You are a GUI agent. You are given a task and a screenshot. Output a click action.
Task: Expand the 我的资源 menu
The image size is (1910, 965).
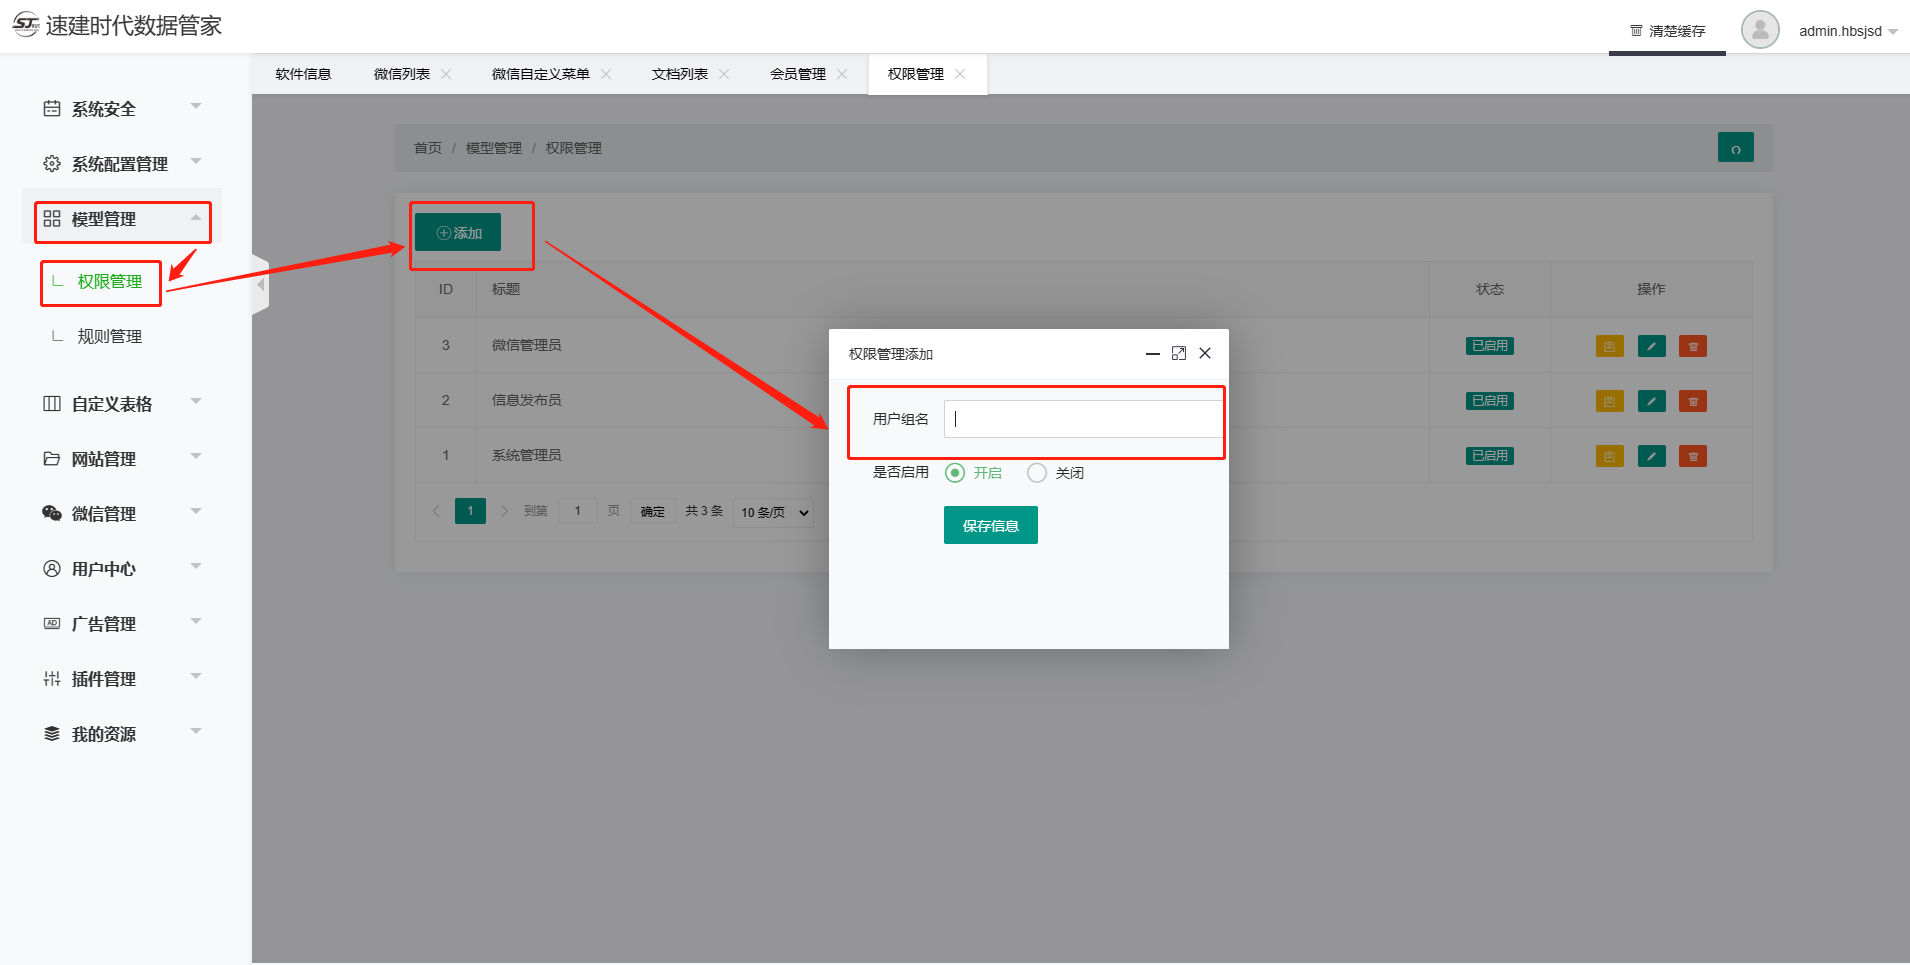(x=196, y=731)
